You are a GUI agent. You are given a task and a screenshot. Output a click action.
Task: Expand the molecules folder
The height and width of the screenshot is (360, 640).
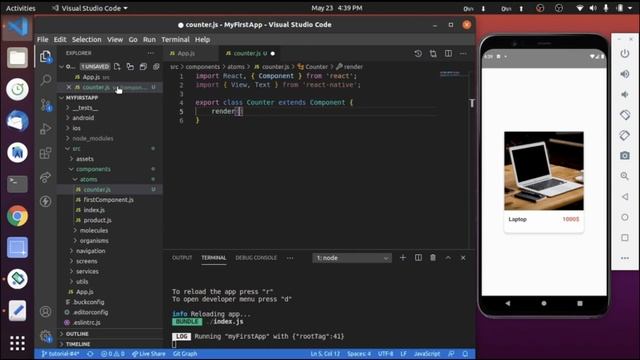point(94,231)
